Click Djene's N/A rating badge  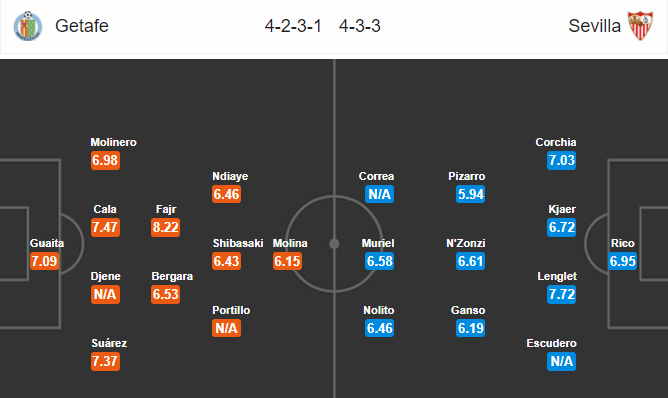point(105,294)
